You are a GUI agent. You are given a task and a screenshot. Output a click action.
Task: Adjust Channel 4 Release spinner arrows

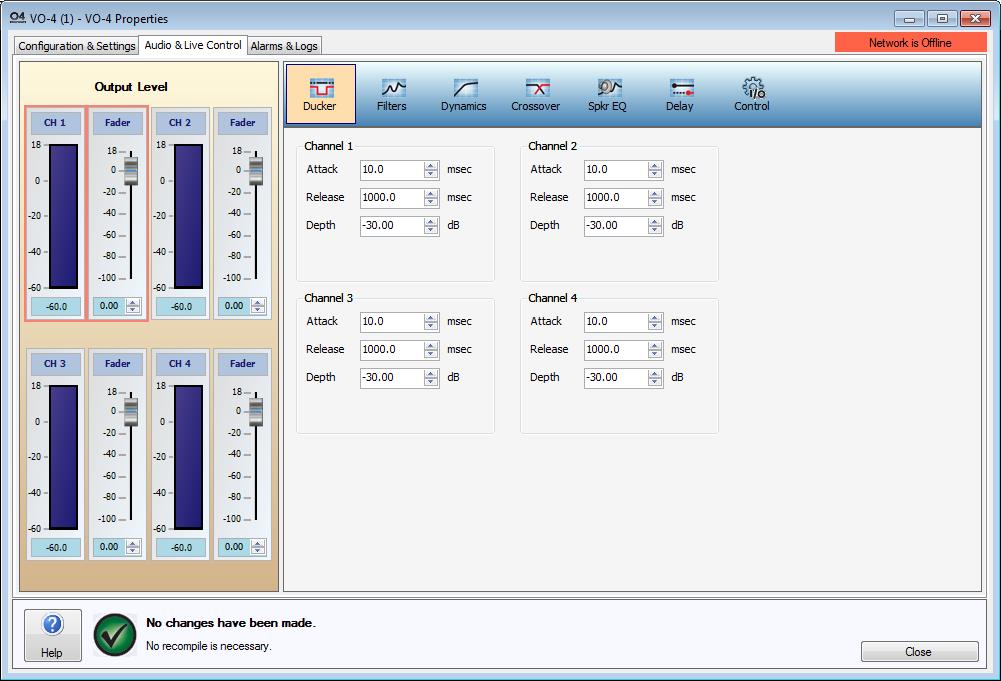[655, 350]
